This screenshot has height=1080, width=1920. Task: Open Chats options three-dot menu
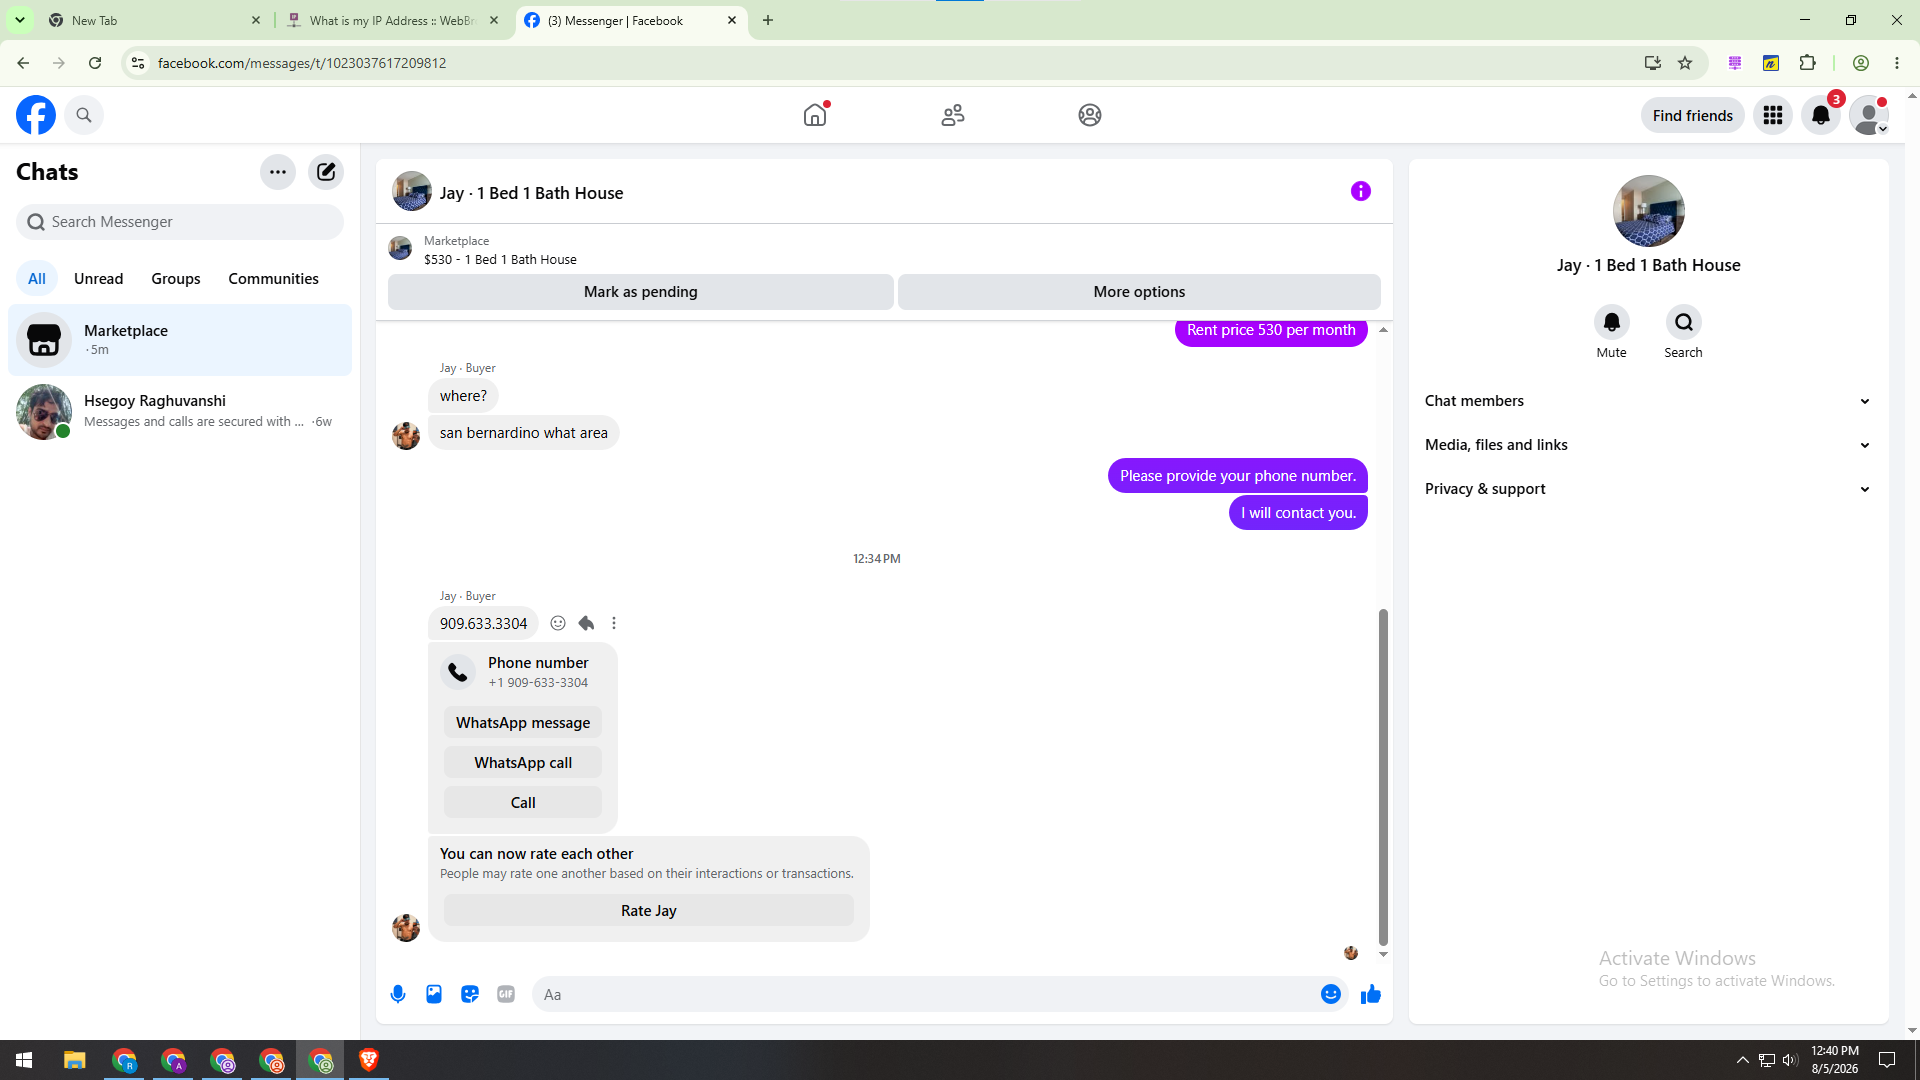[x=278, y=172]
